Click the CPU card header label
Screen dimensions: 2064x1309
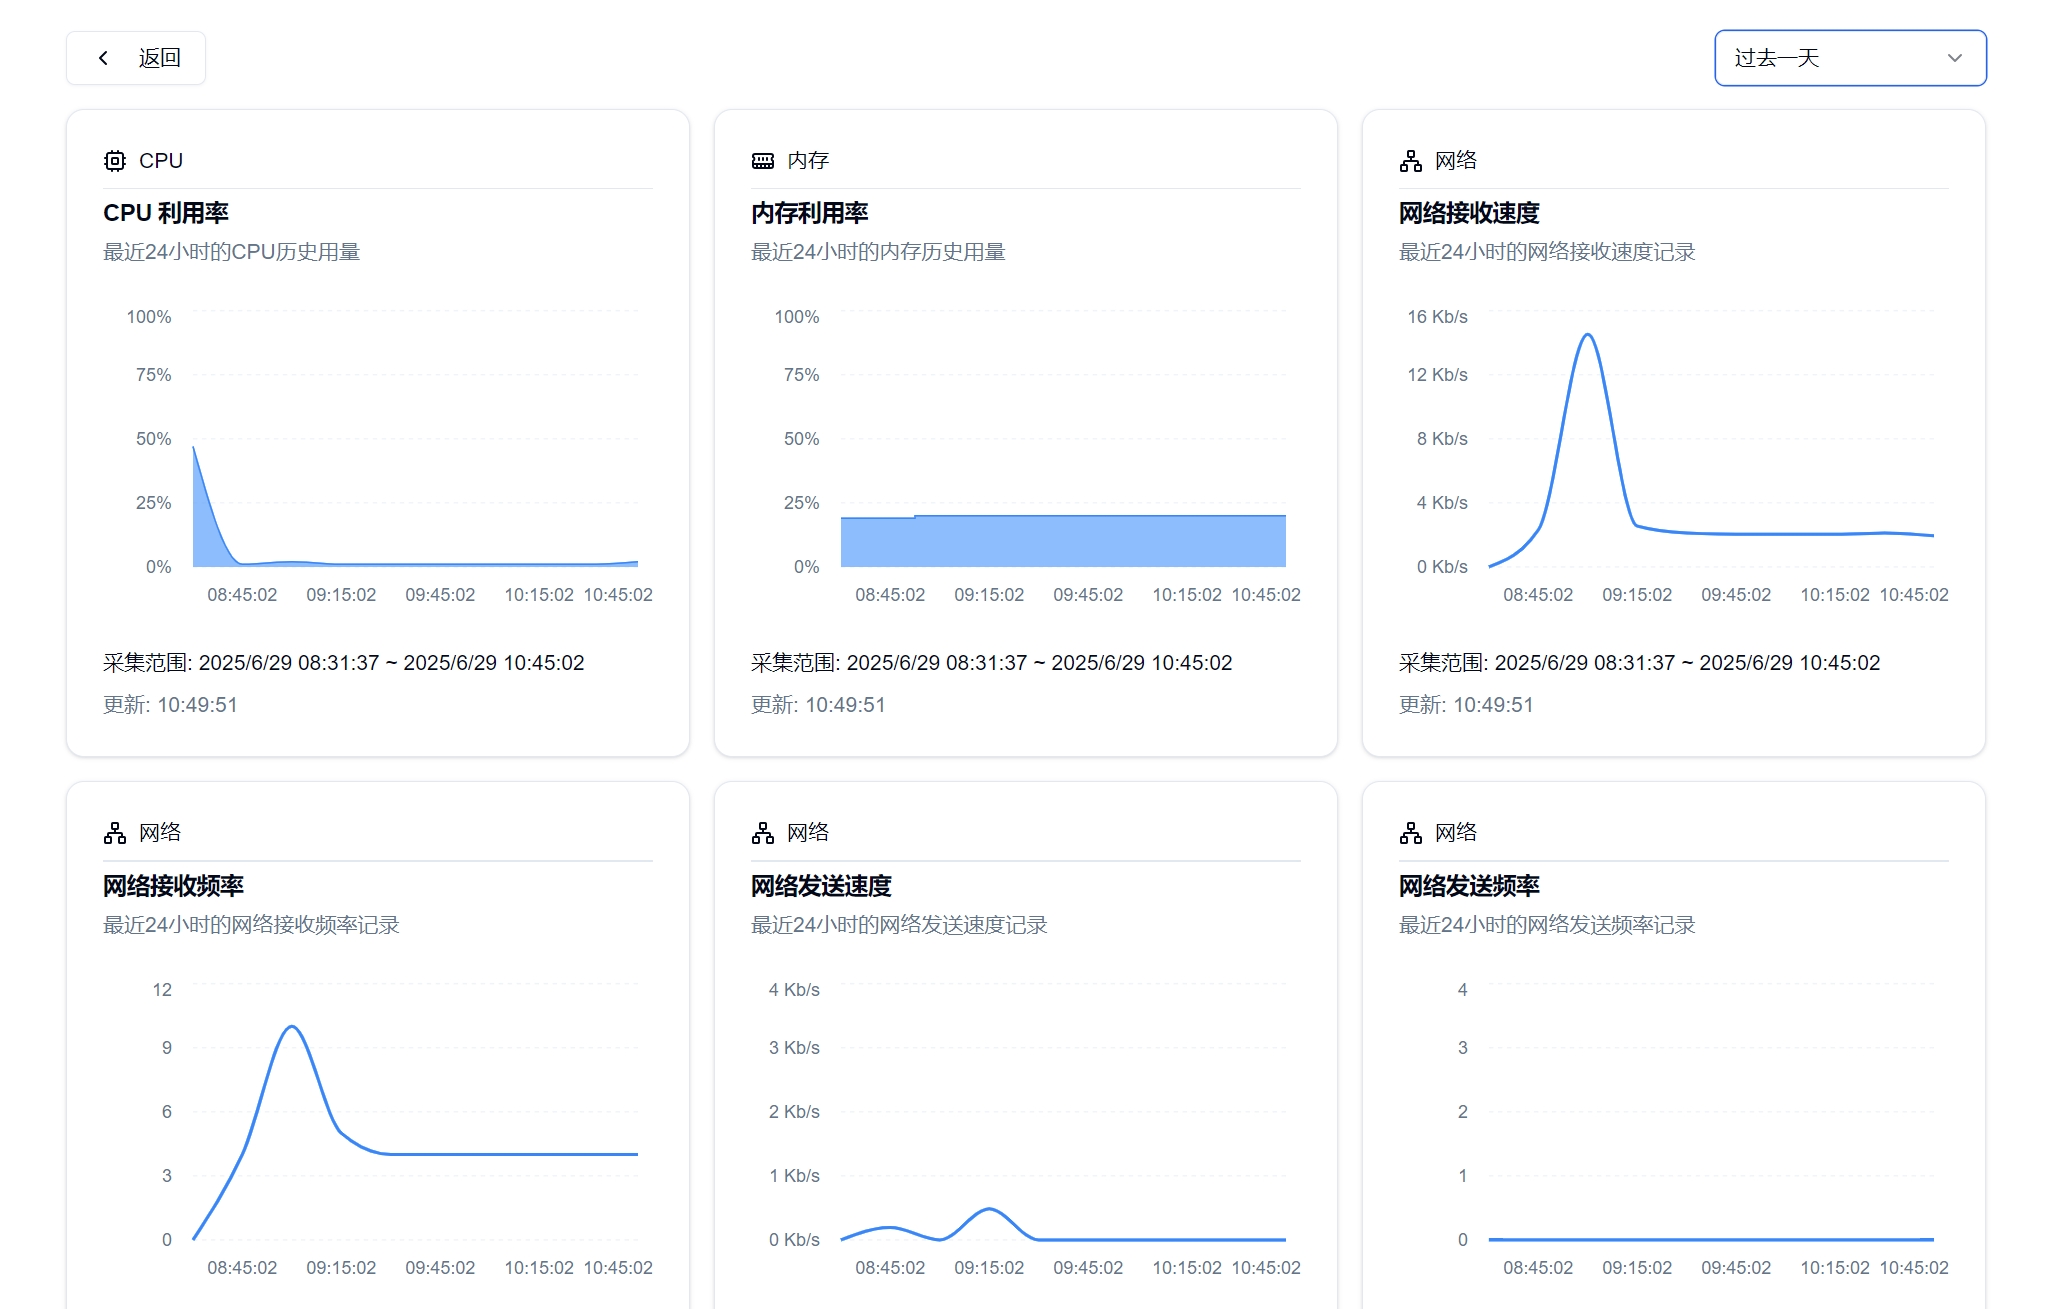pyautogui.click(x=161, y=161)
